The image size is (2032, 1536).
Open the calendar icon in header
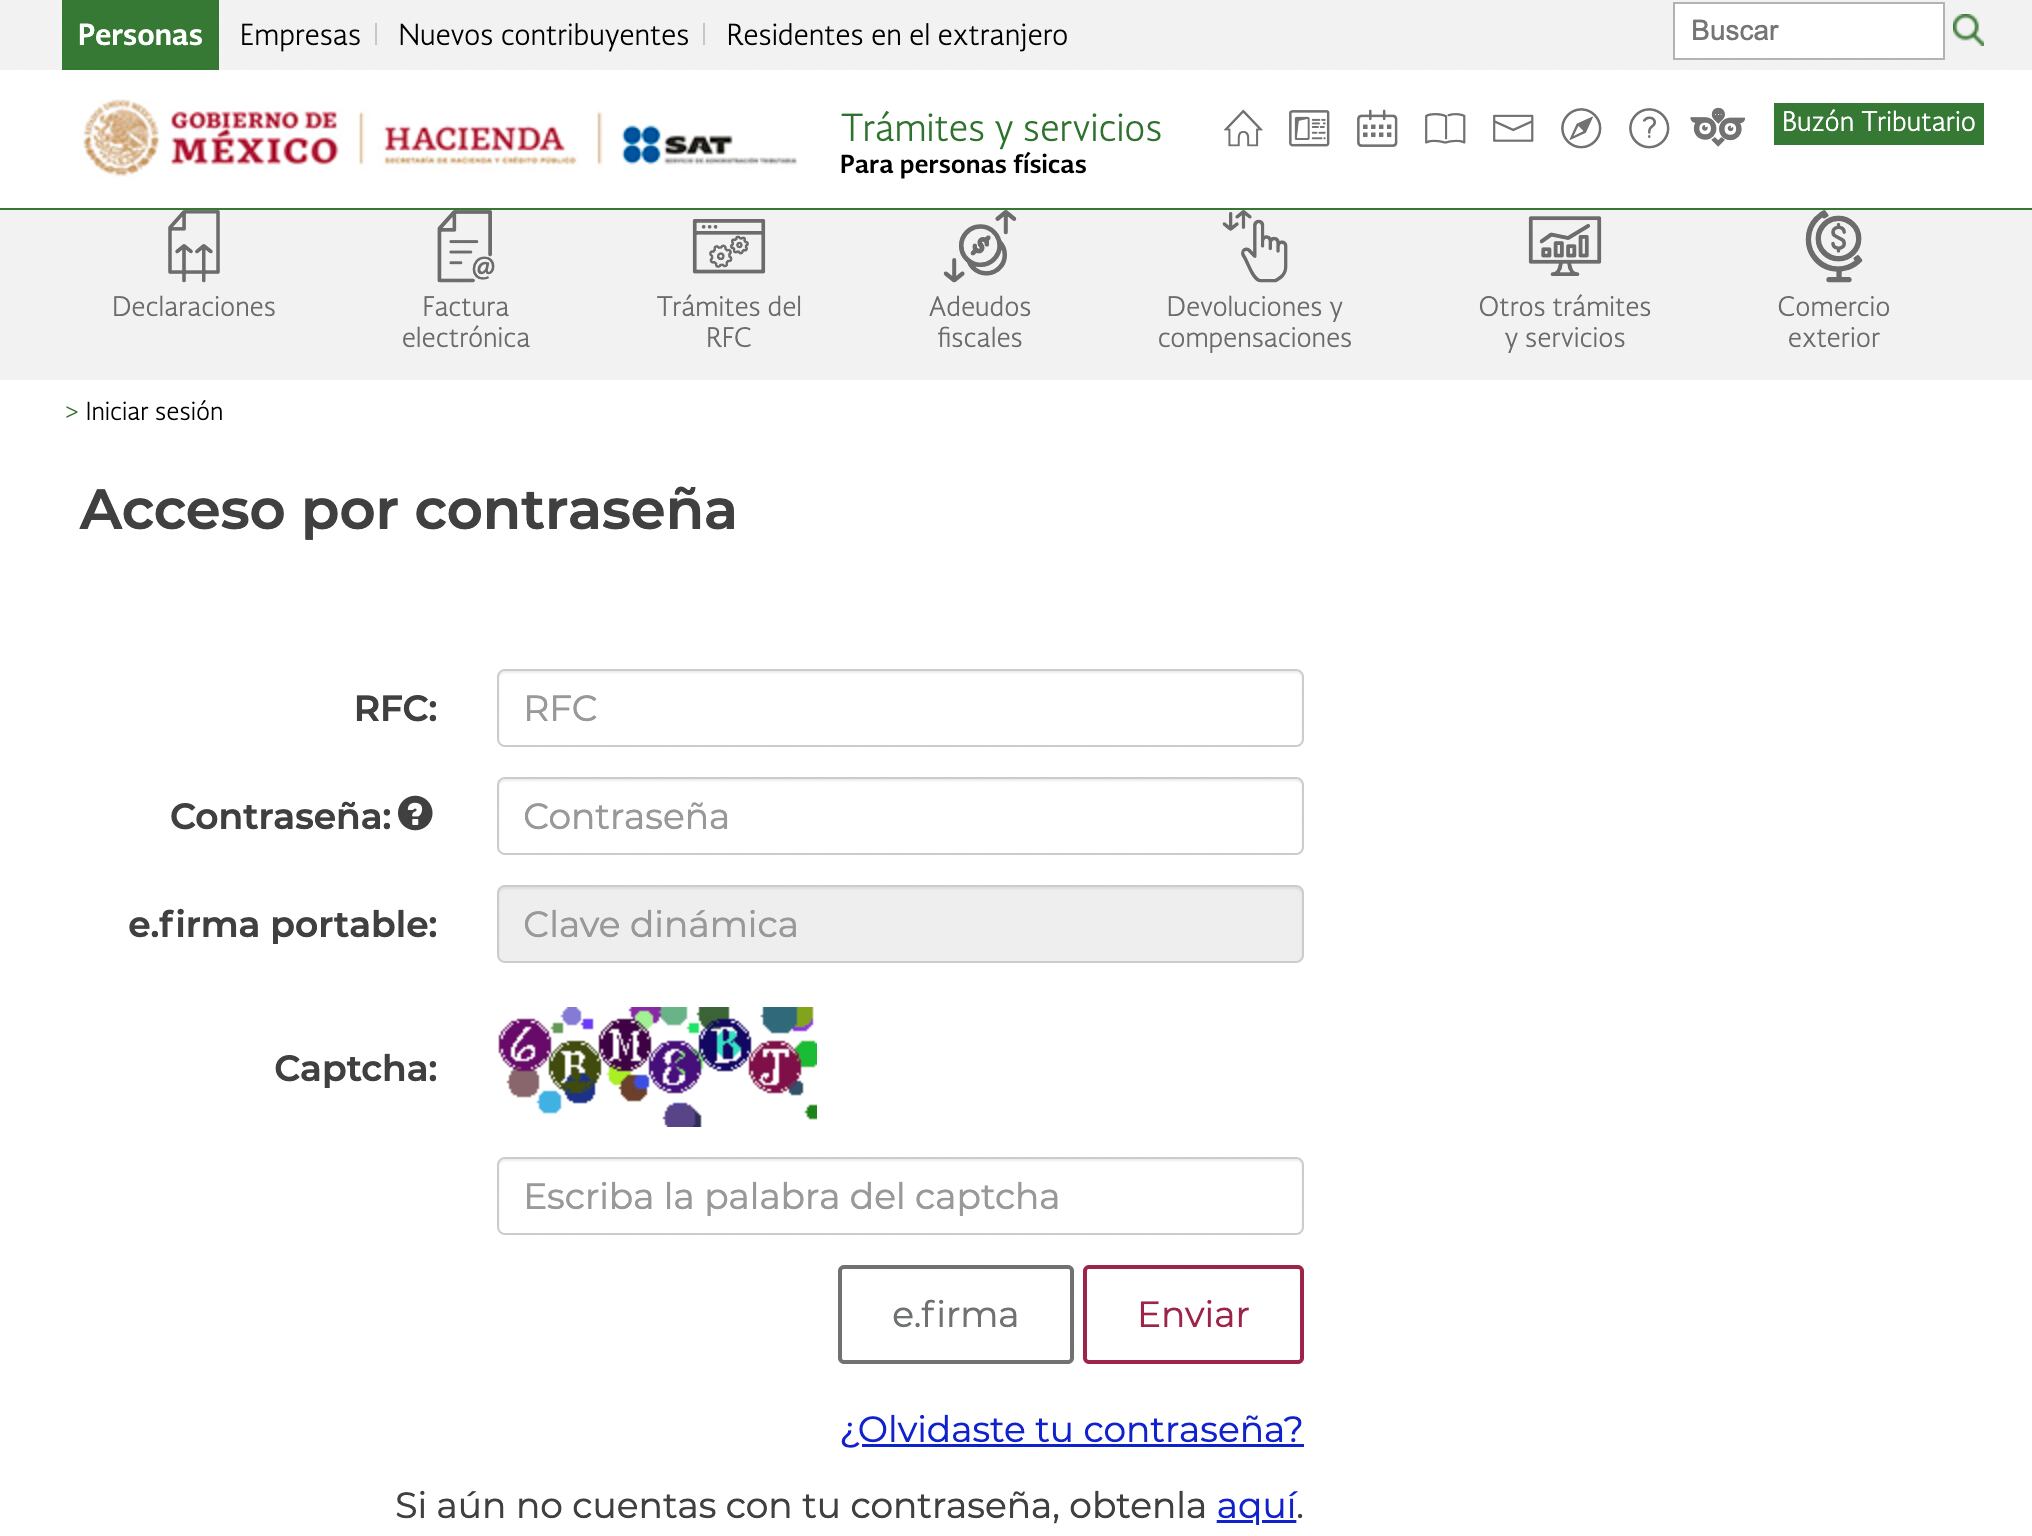point(1377,129)
